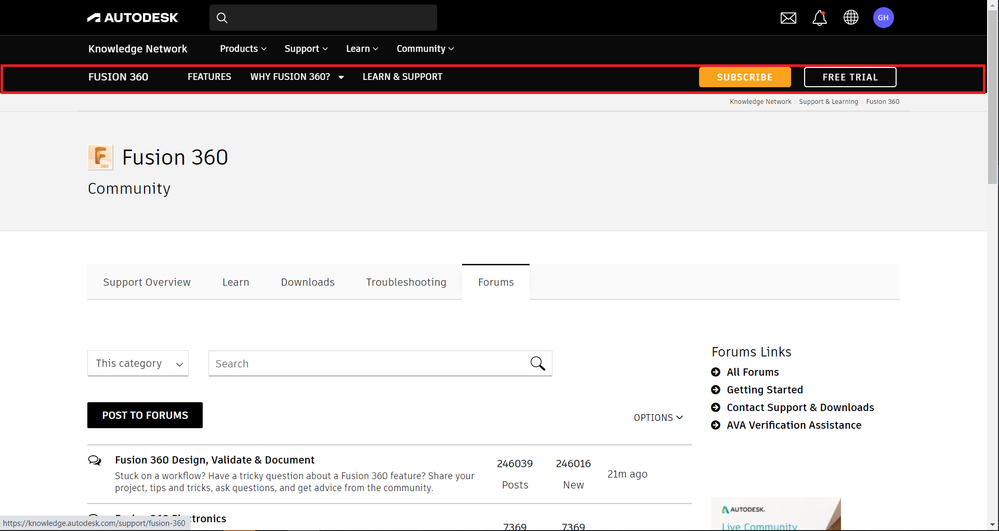Open Contact Support & Downloads link

click(800, 407)
